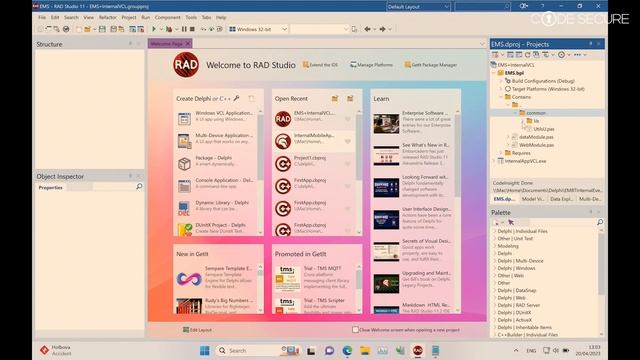Click Edit Layout link
Image resolution: width=640 pixels, height=360 pixels.
pos(201,330)
